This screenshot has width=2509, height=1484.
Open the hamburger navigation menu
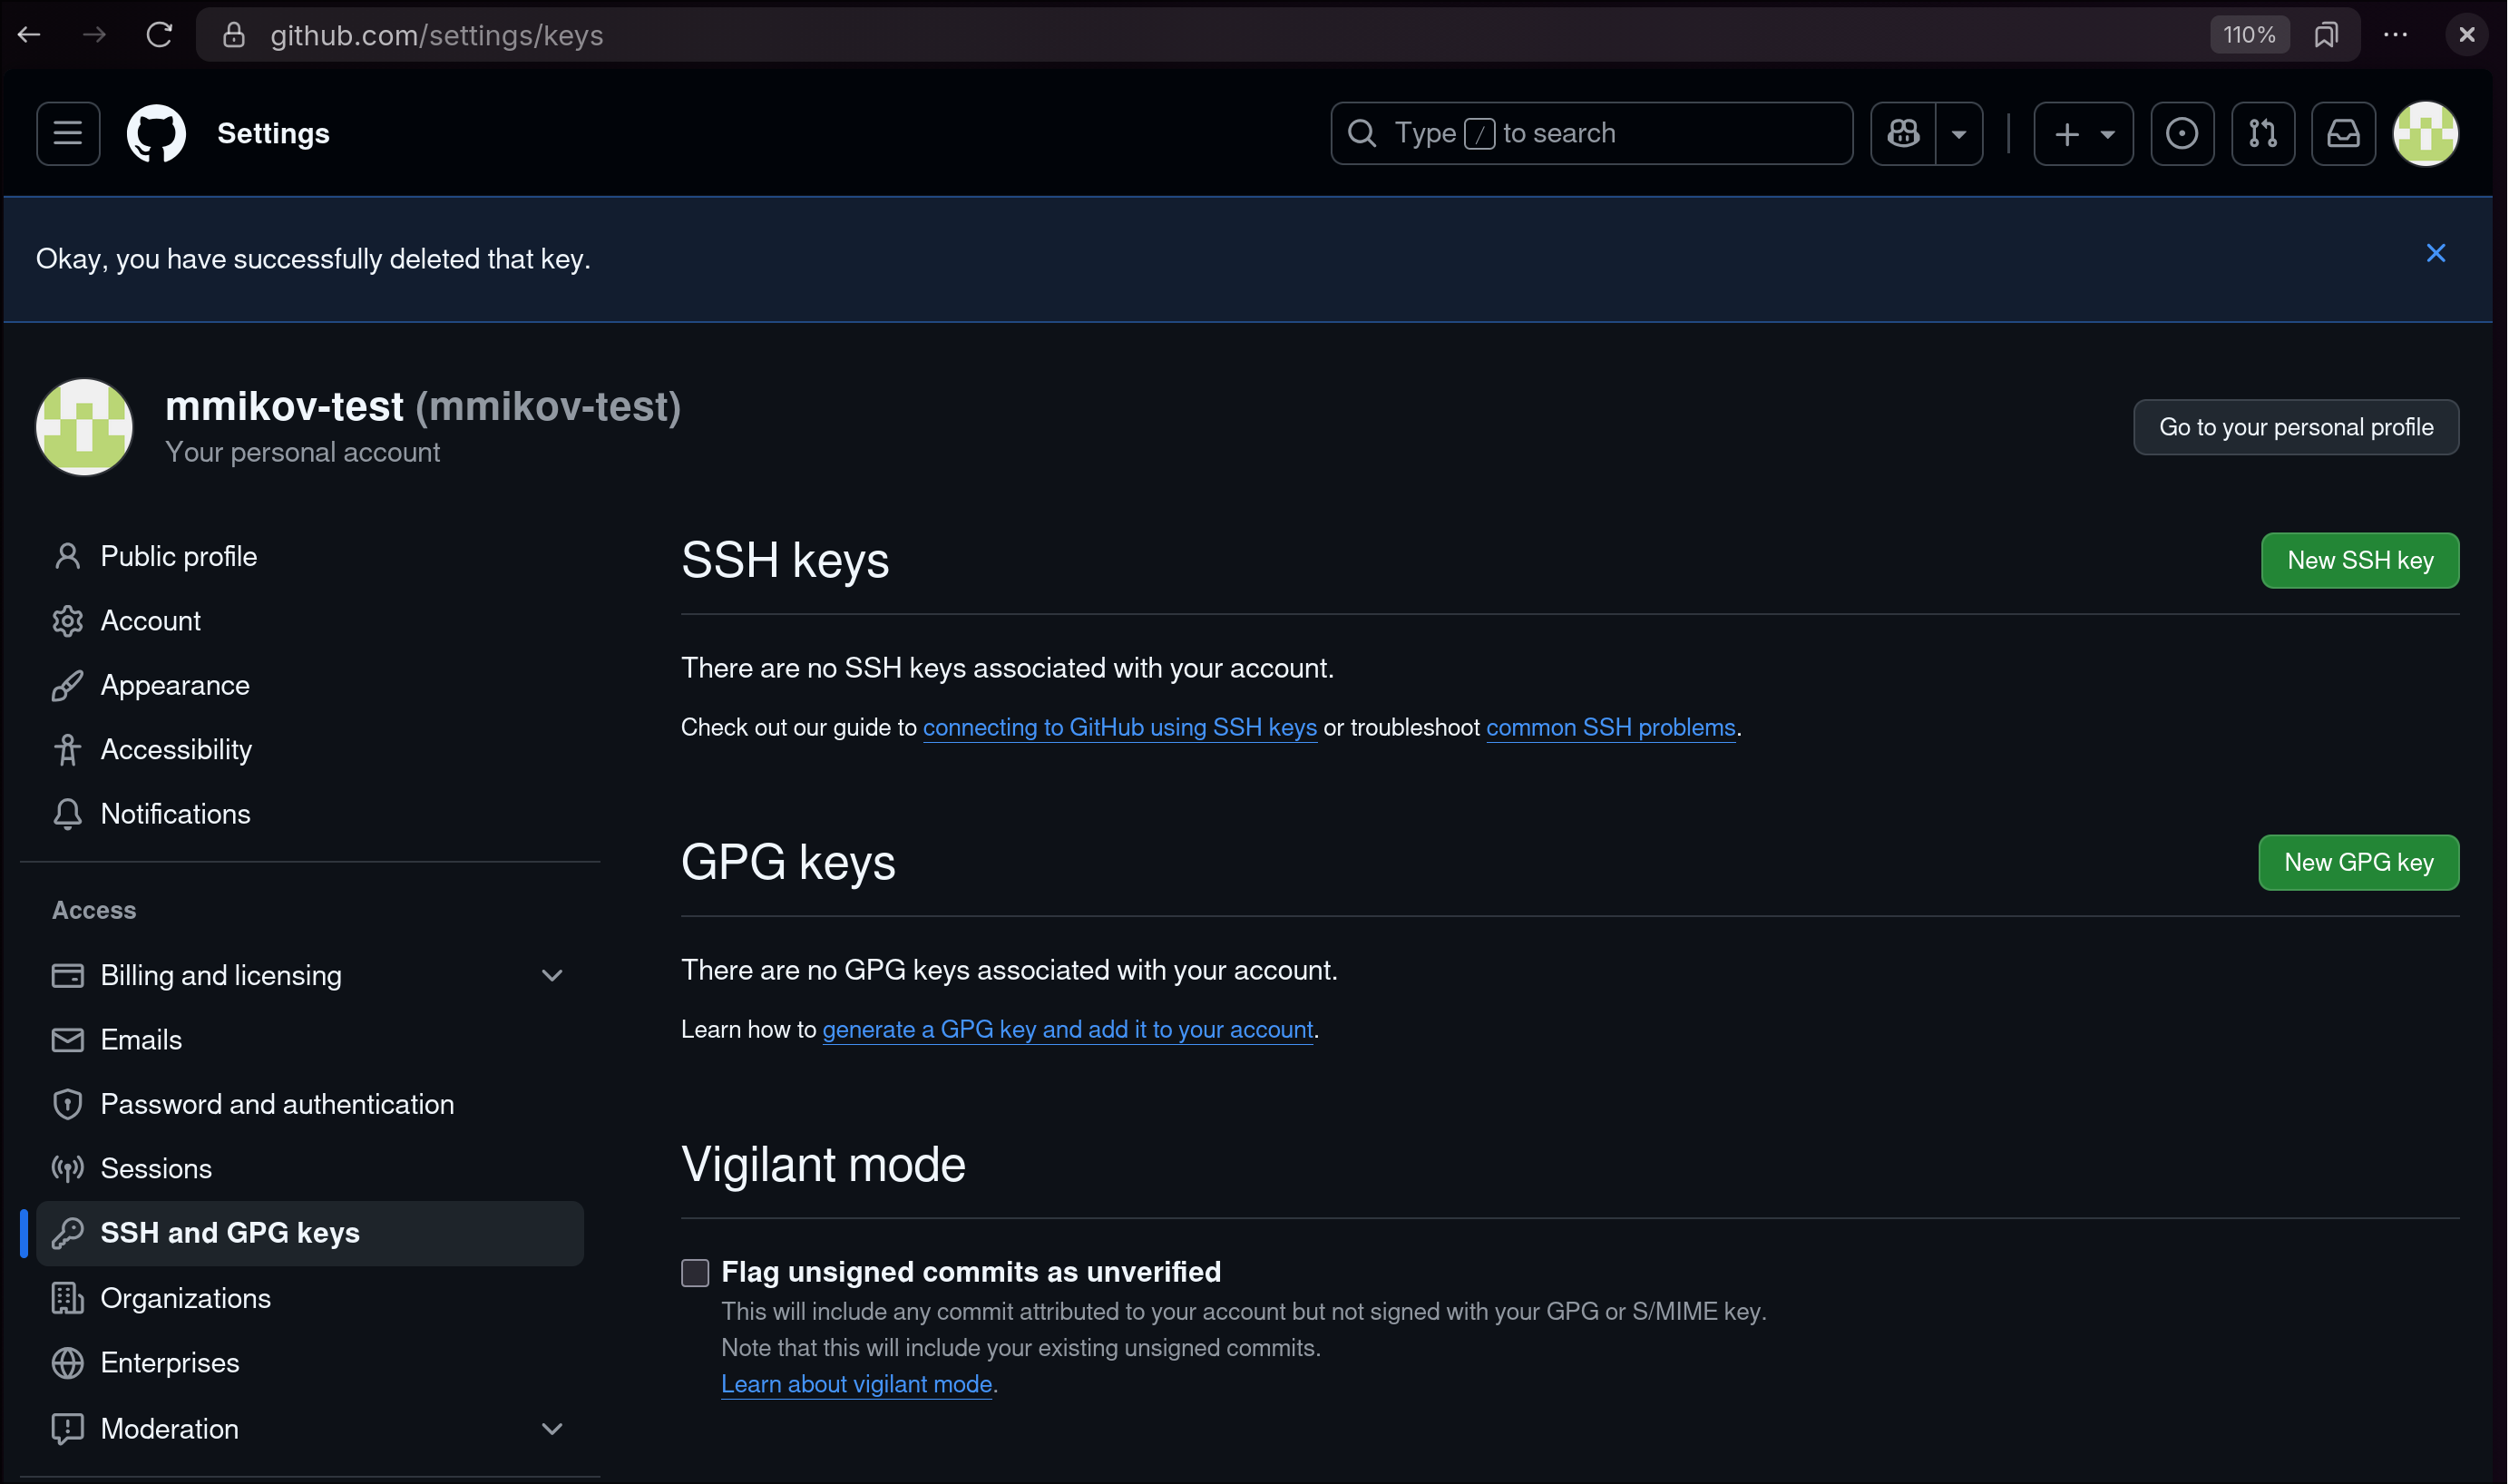68,133
